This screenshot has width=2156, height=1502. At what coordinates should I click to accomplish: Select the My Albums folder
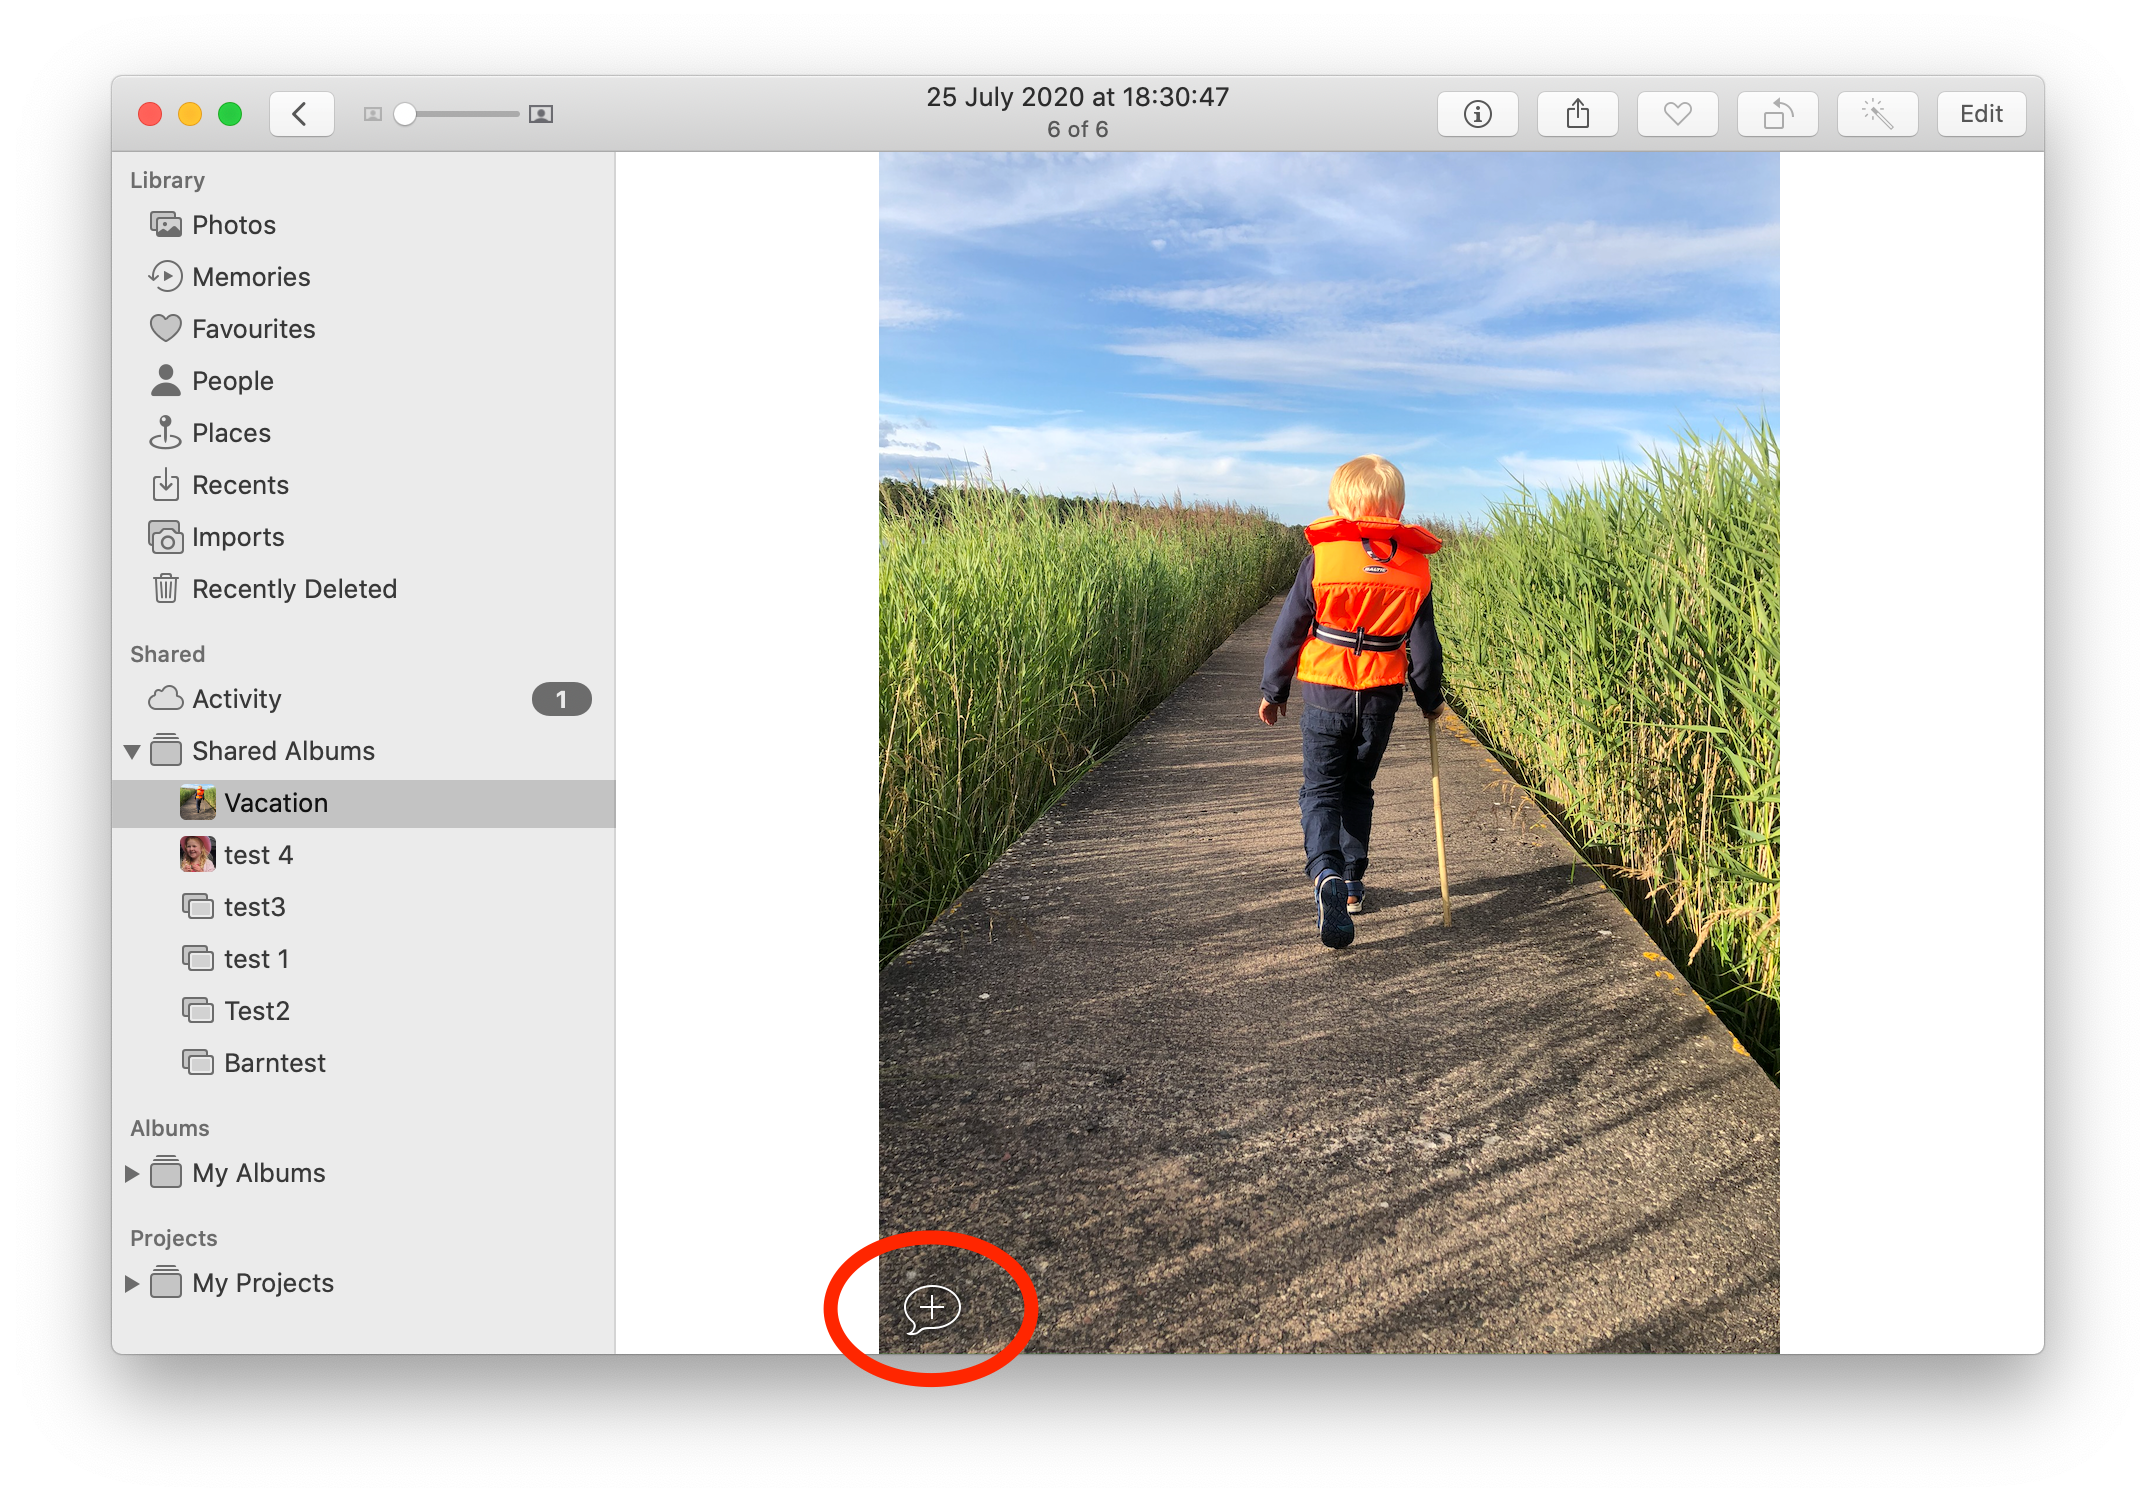[x=363, y=1173]
